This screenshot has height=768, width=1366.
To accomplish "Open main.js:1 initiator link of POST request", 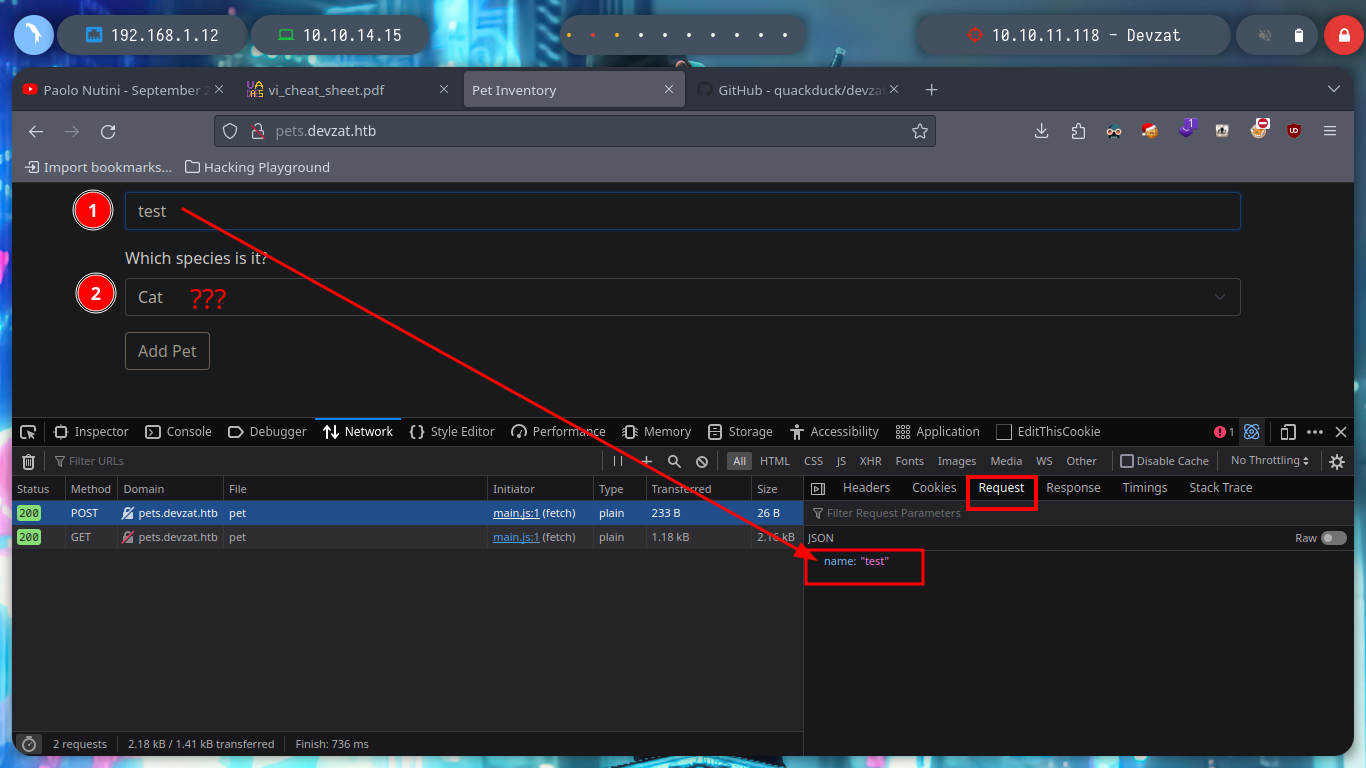I will (x=516, y=513).
